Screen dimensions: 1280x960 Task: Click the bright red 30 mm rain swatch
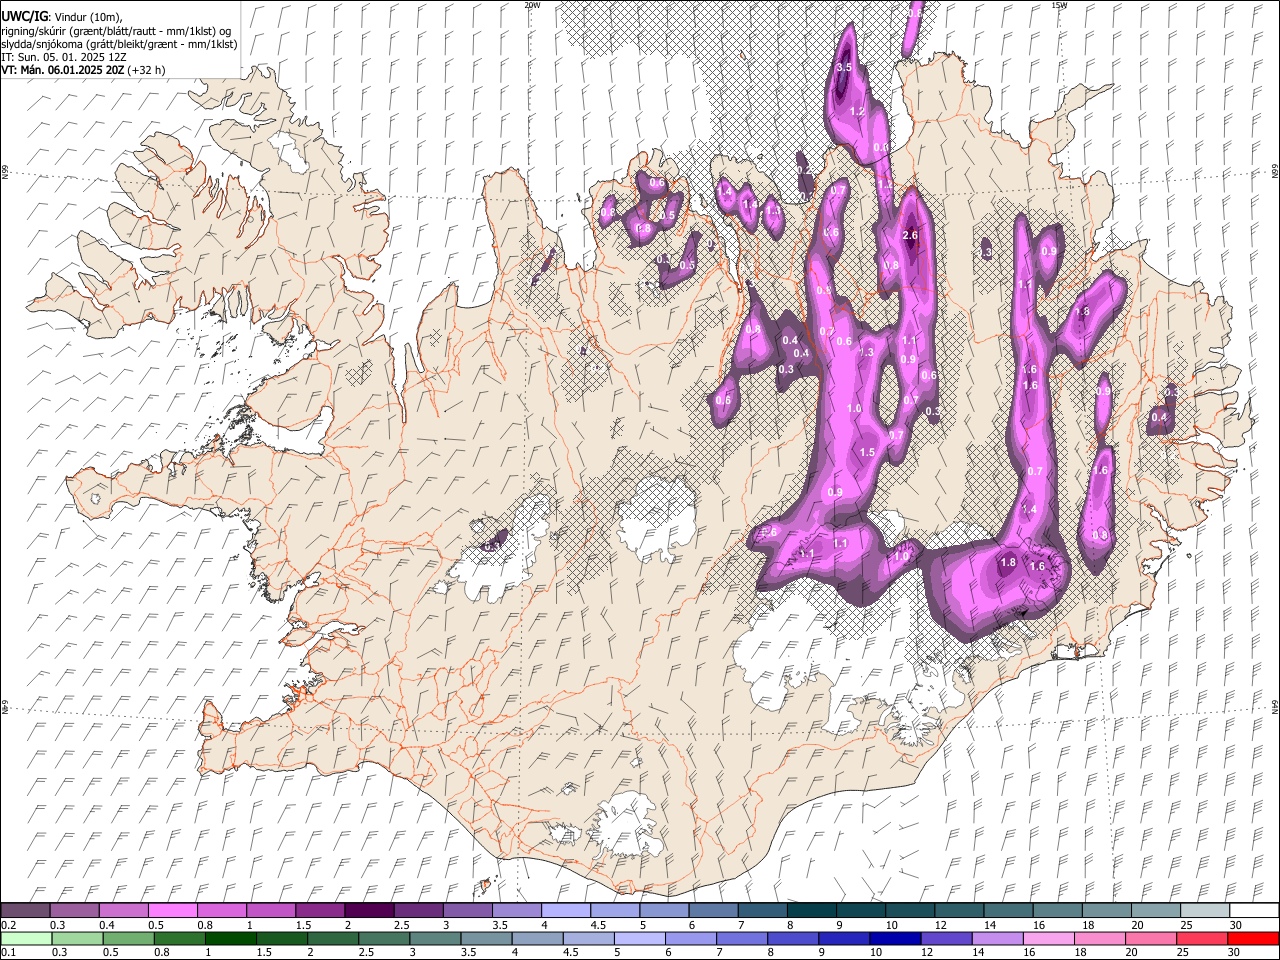coord(1253,938)
